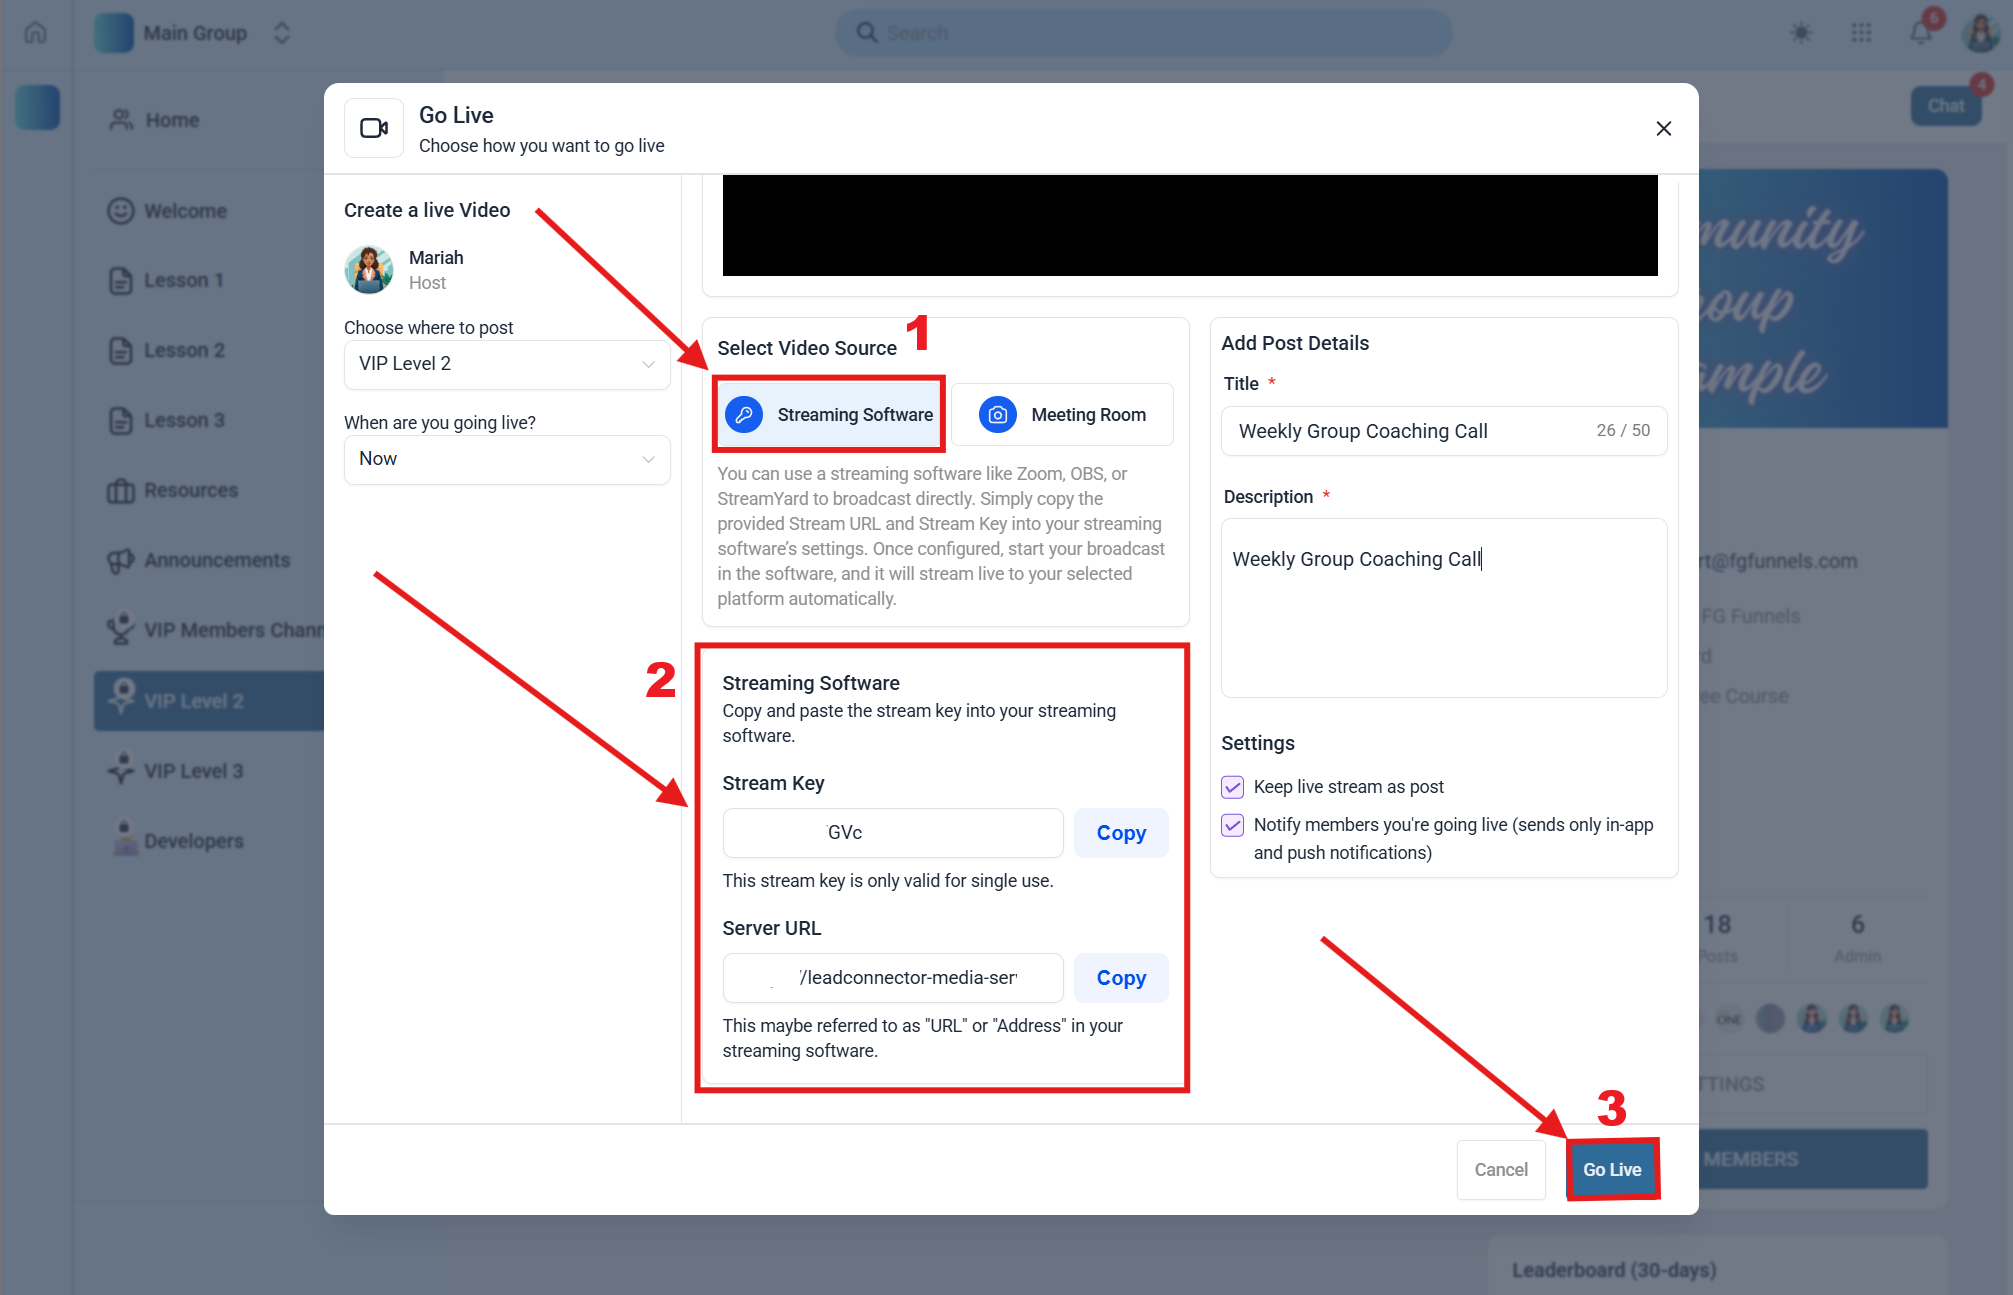Toggle the light/dark theme sun icon

(1801, 33)
